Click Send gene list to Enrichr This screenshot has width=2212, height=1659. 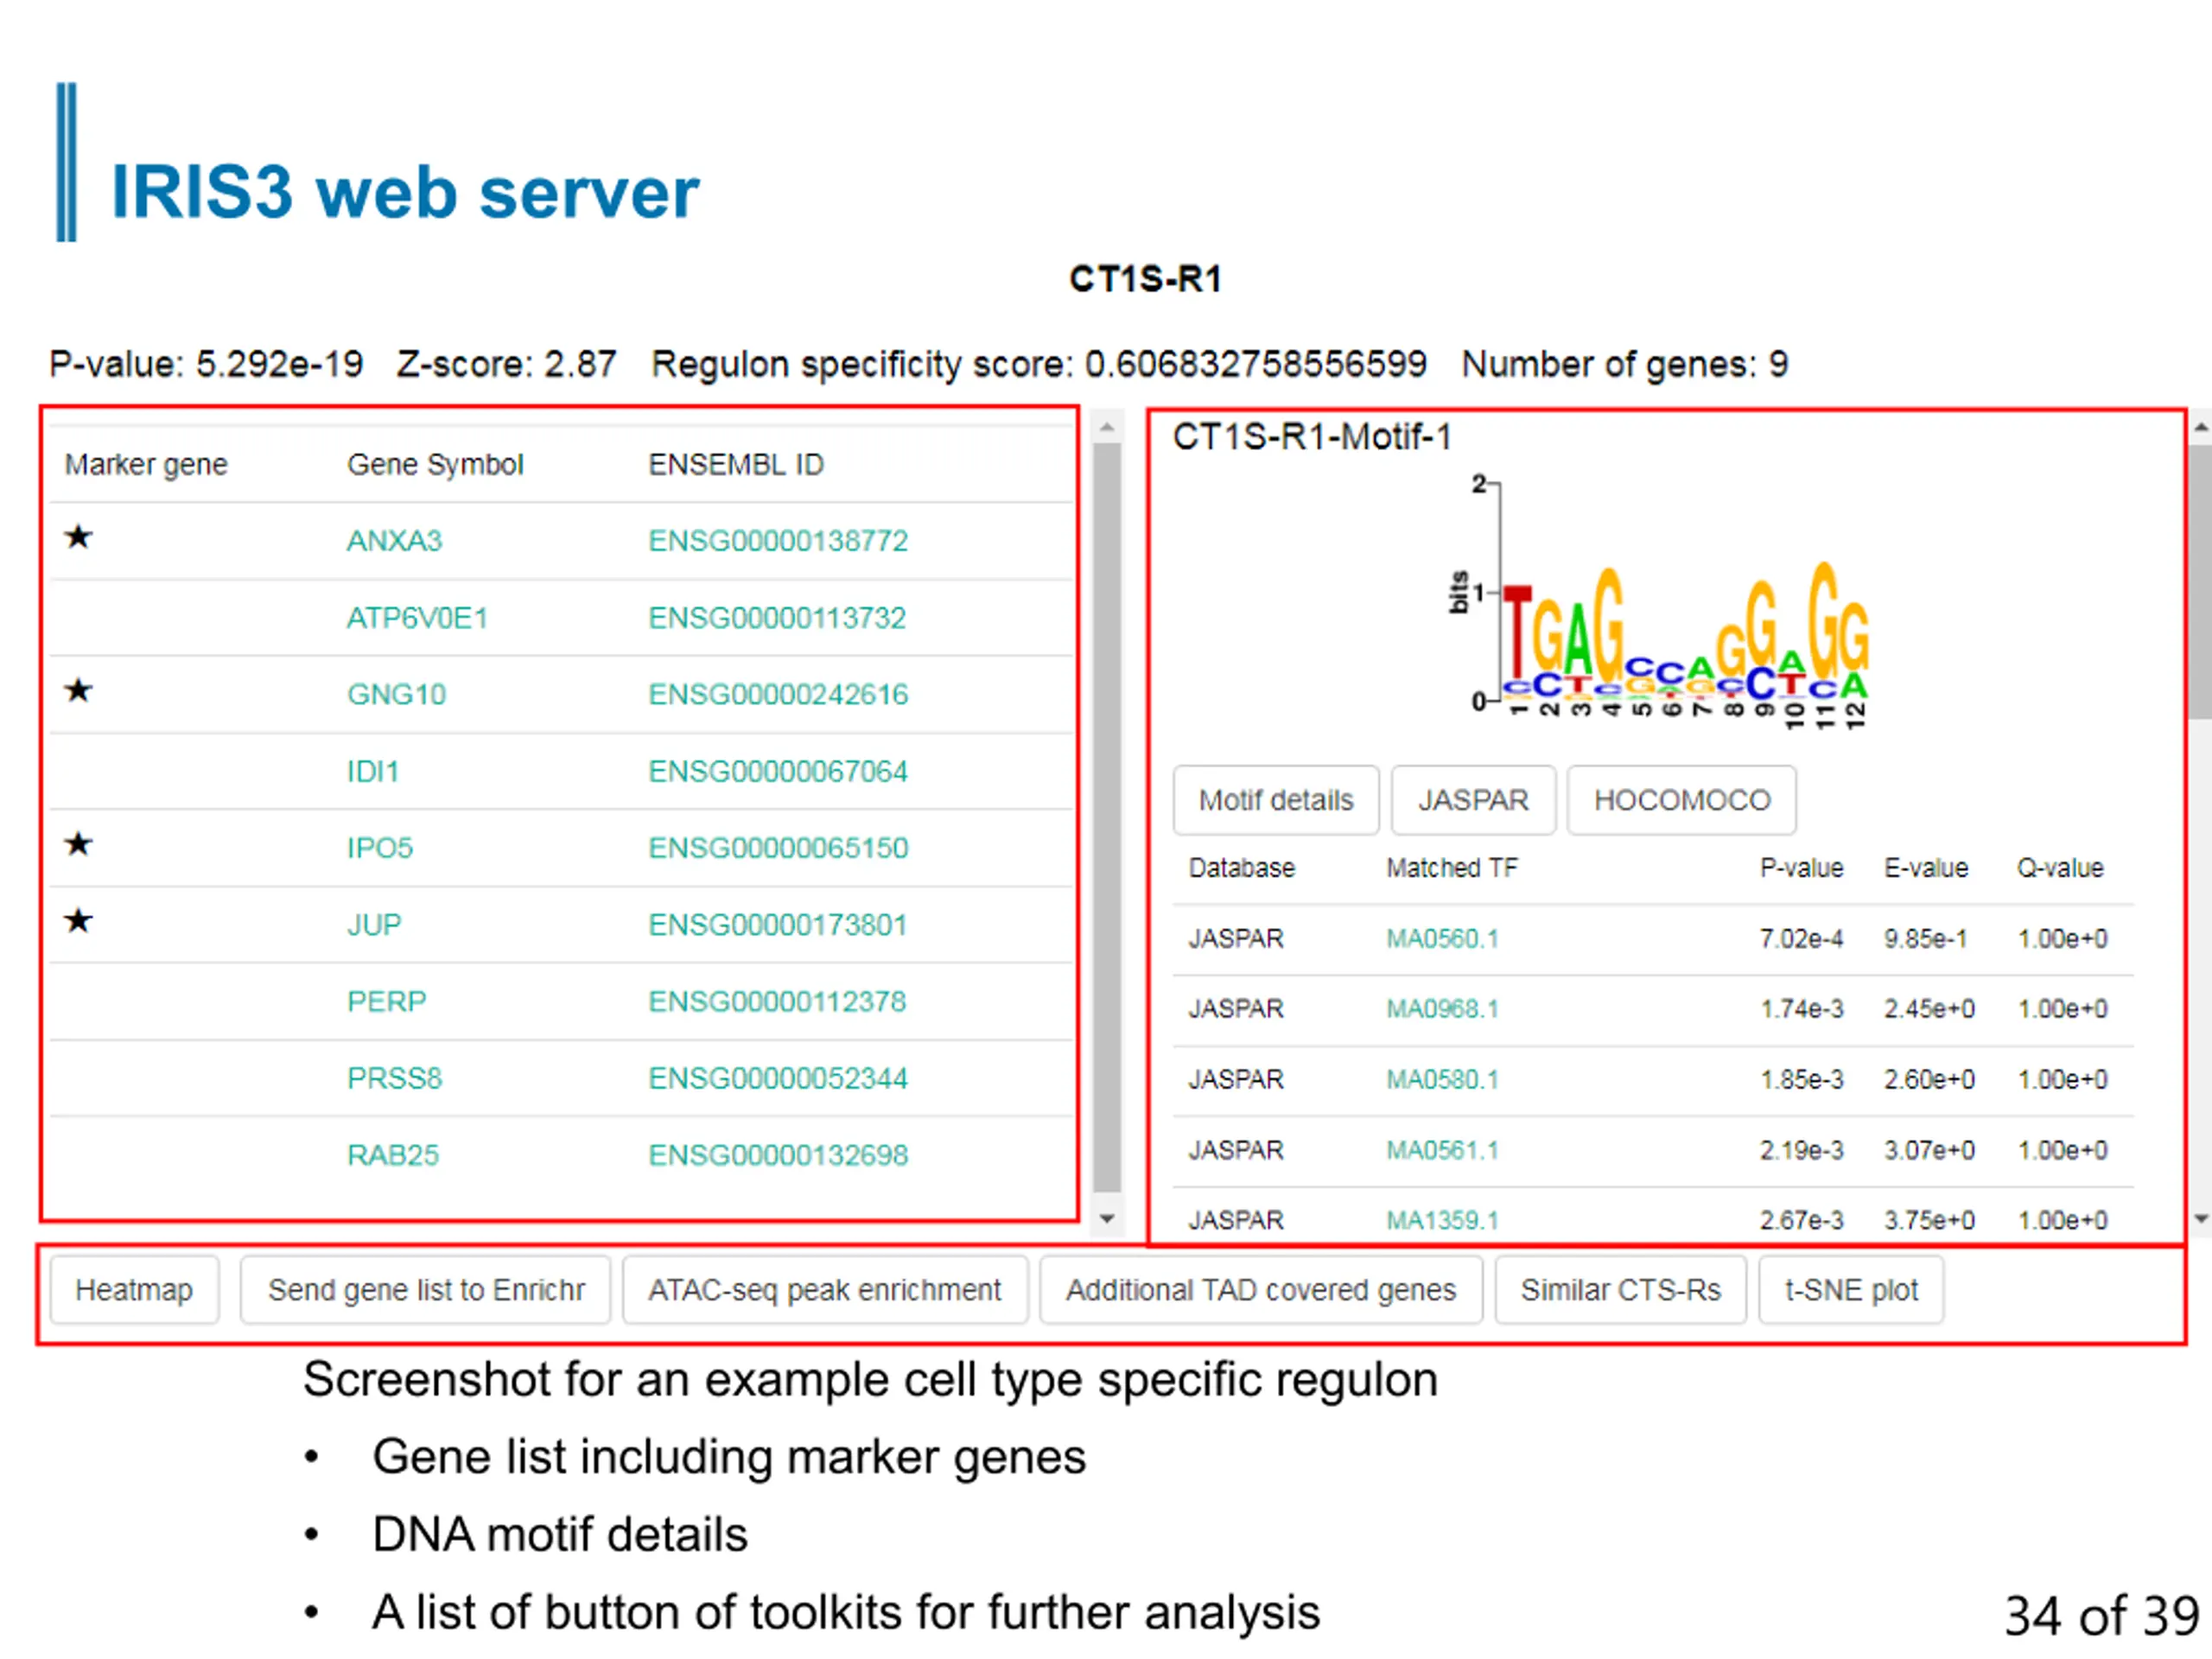click(x=426, y=1290)
